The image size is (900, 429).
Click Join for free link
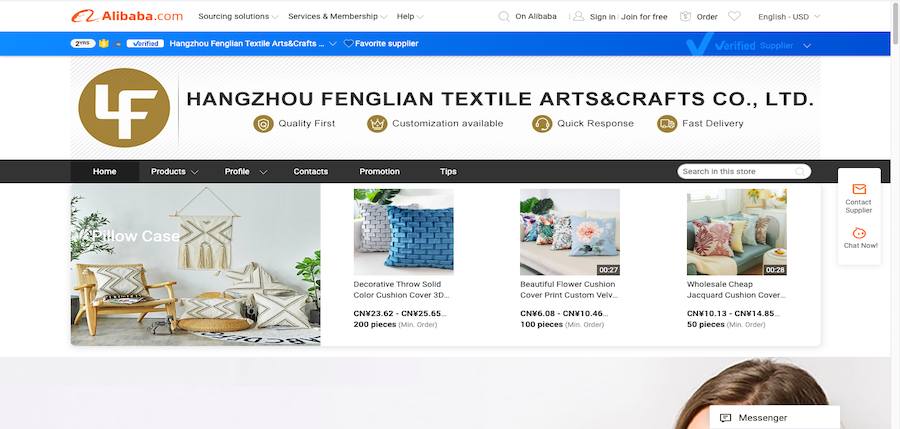pos(644,17)
